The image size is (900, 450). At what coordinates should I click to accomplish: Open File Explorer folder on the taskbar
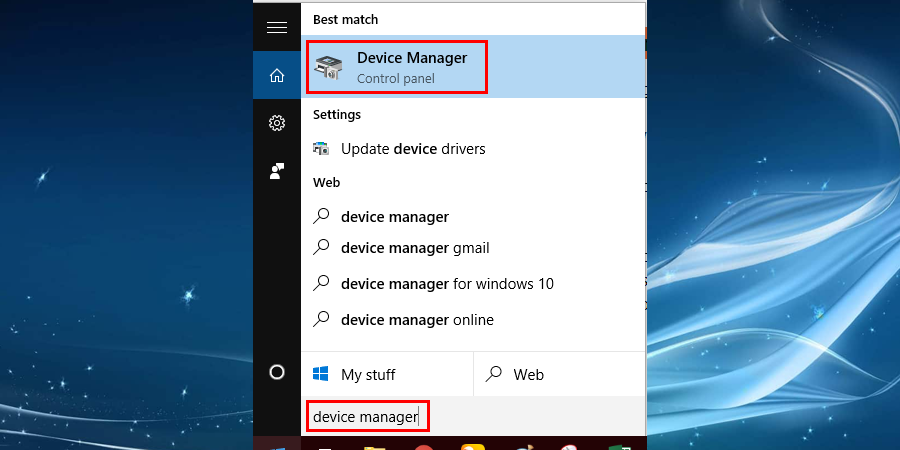click(x=374, y=447)
